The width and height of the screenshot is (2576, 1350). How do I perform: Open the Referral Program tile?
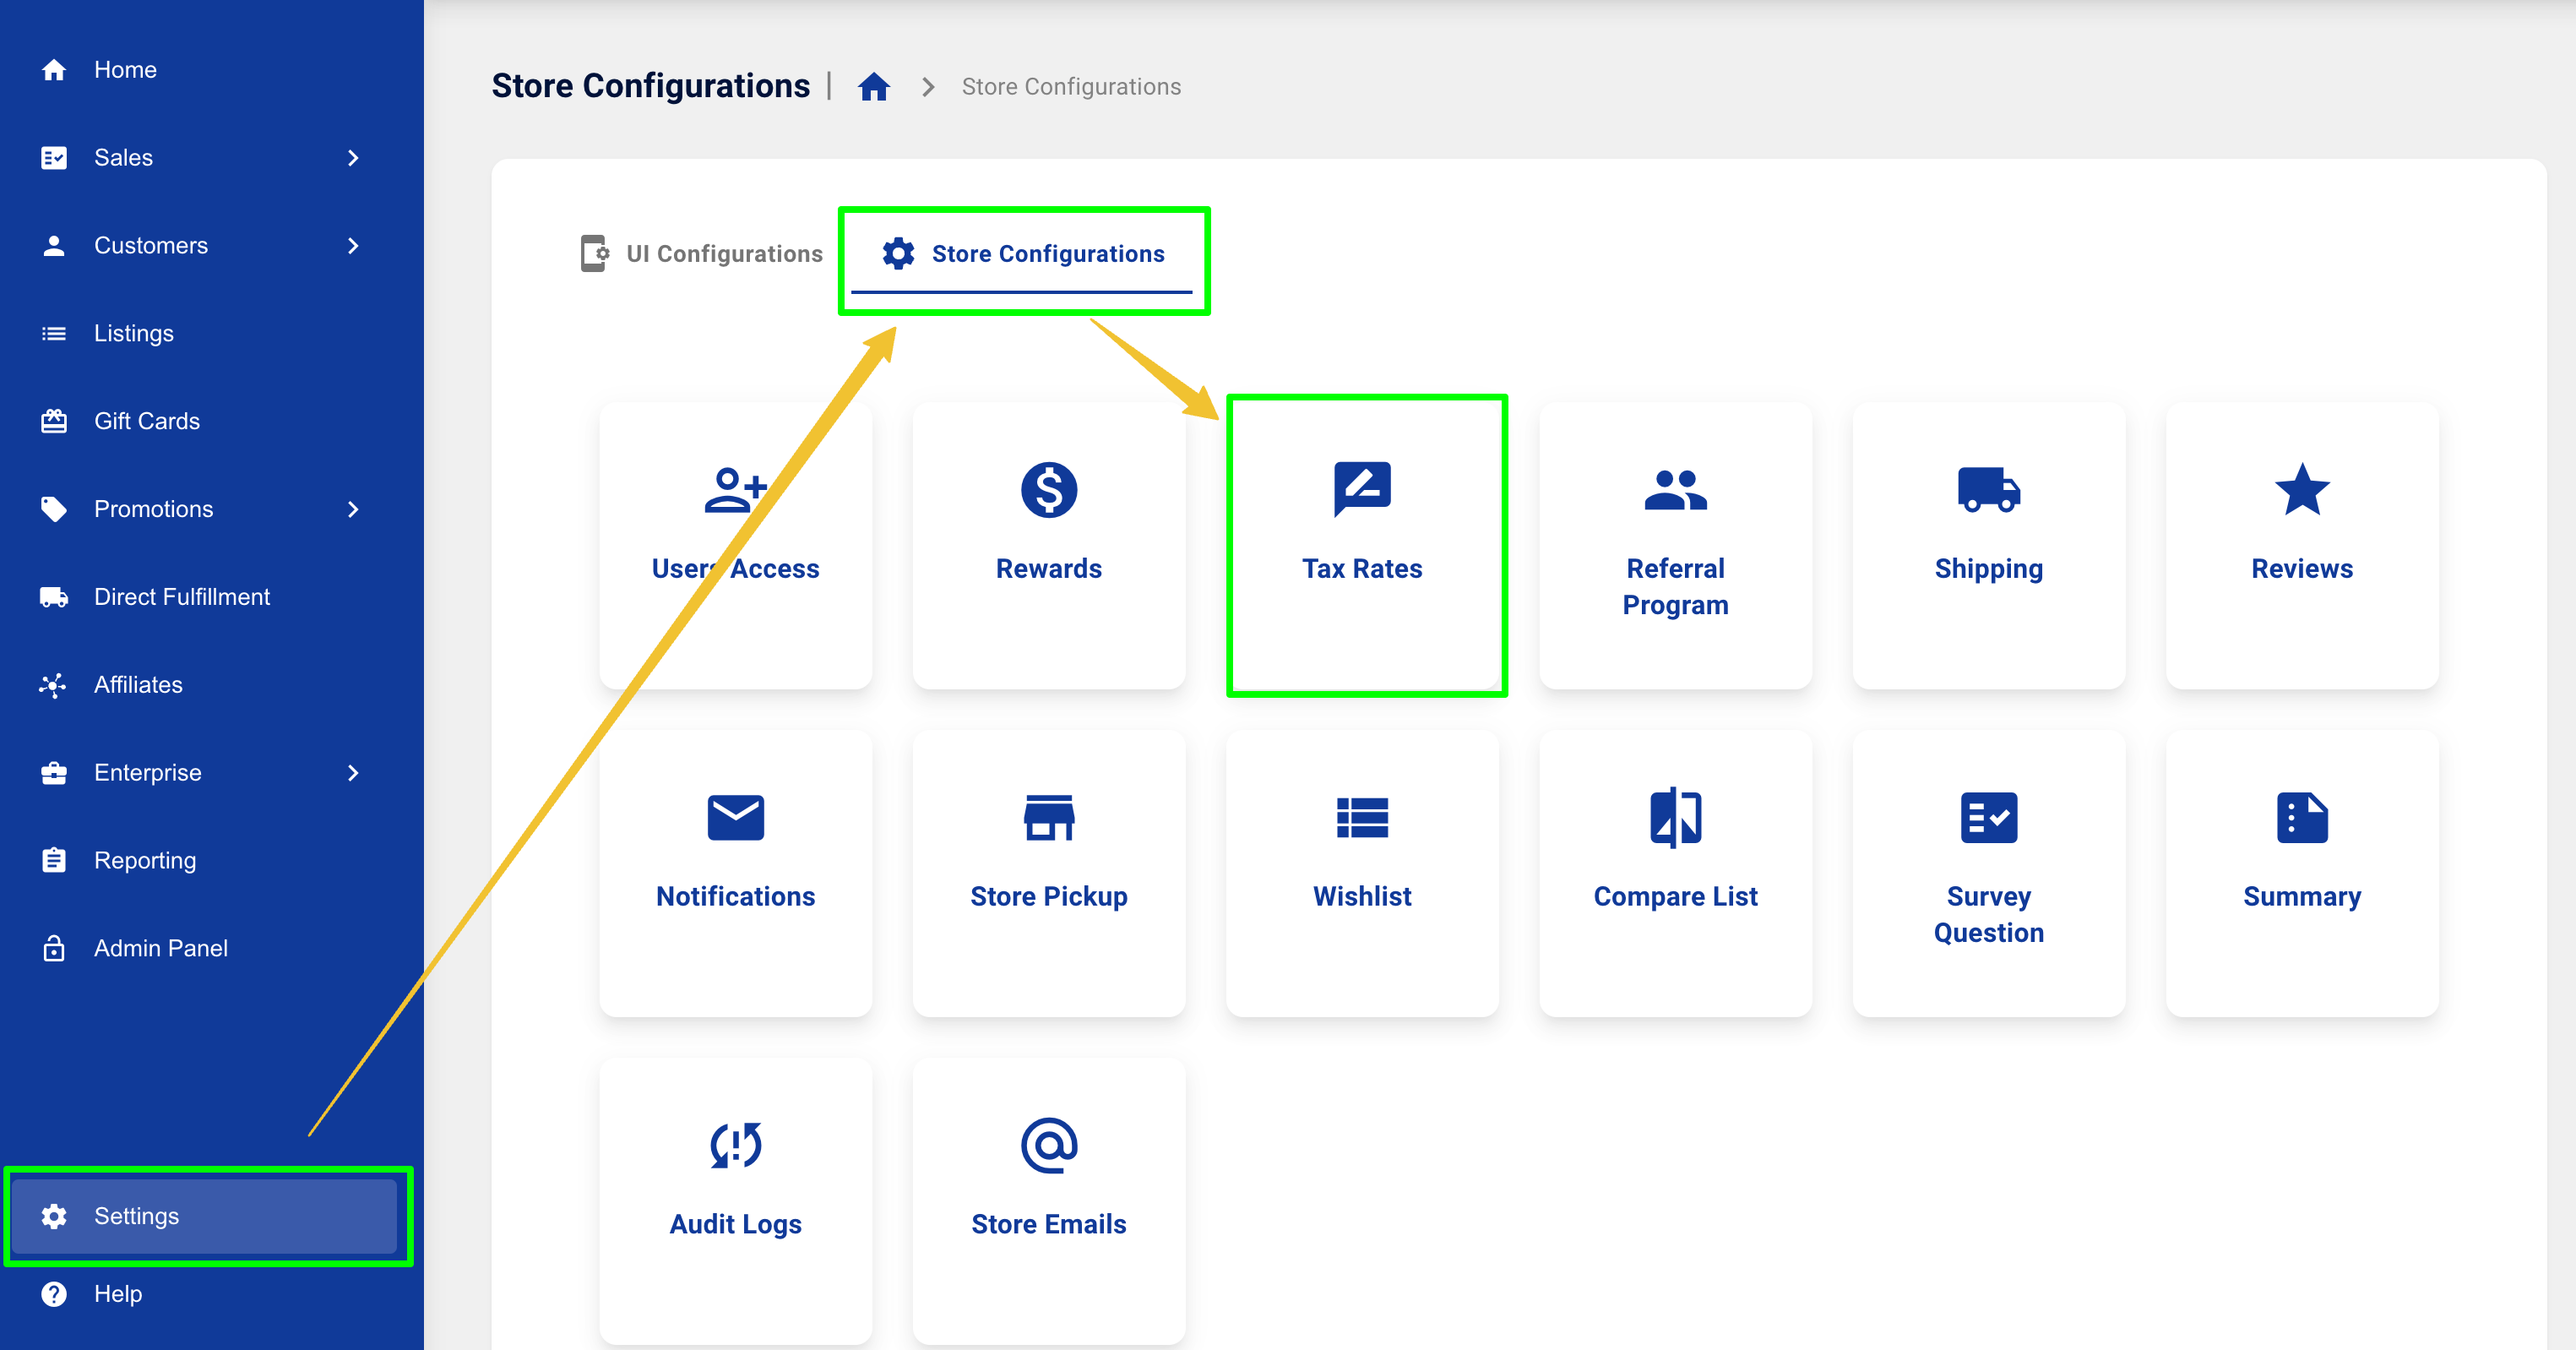click(x=1675, y=546)
